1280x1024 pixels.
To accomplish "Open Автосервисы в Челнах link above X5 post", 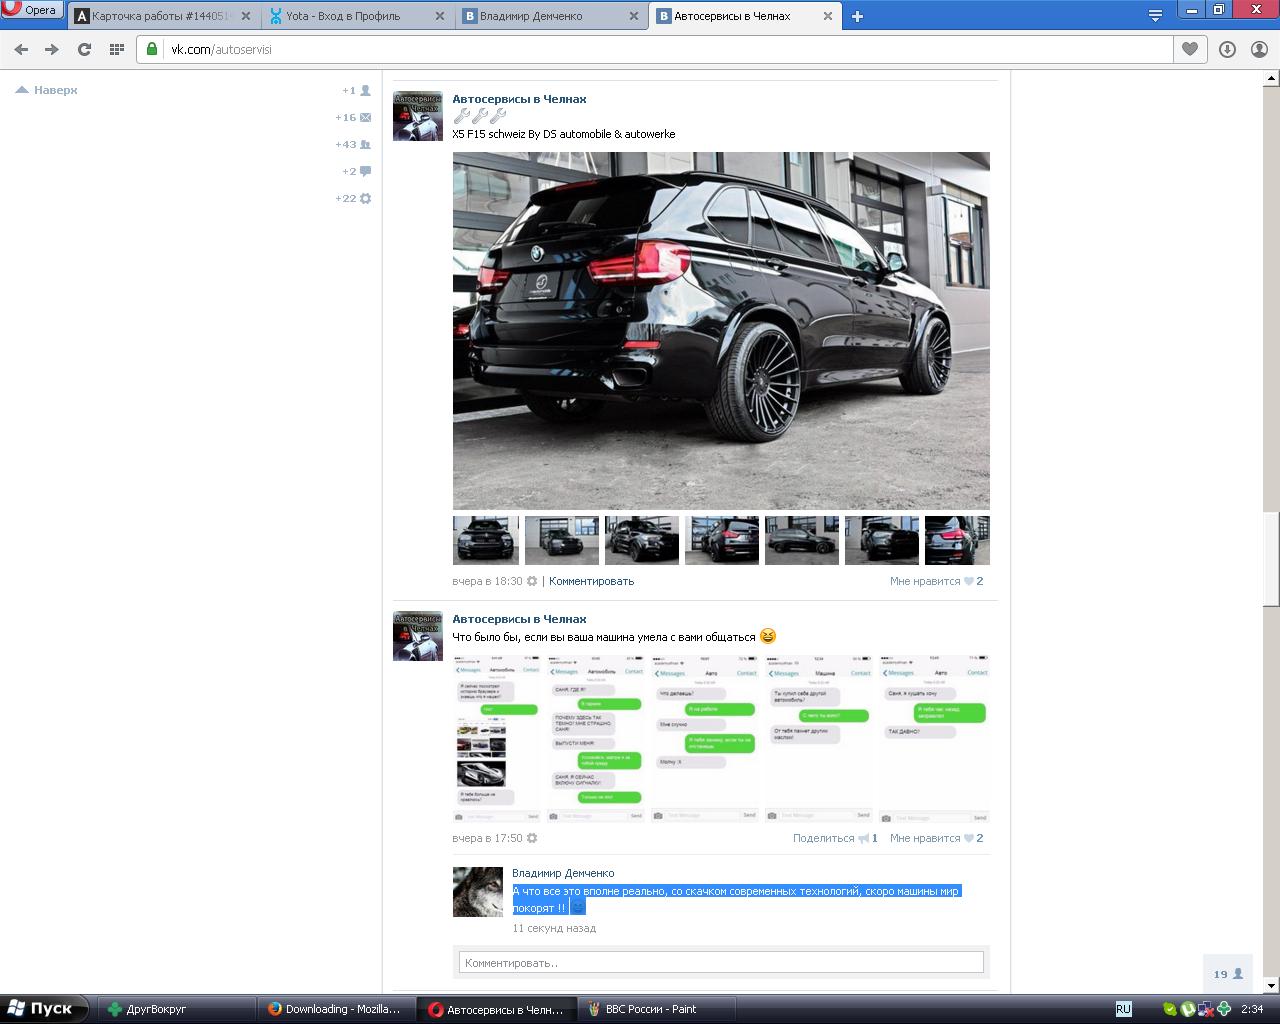I will pyautogui.click(x=519, y=99).
